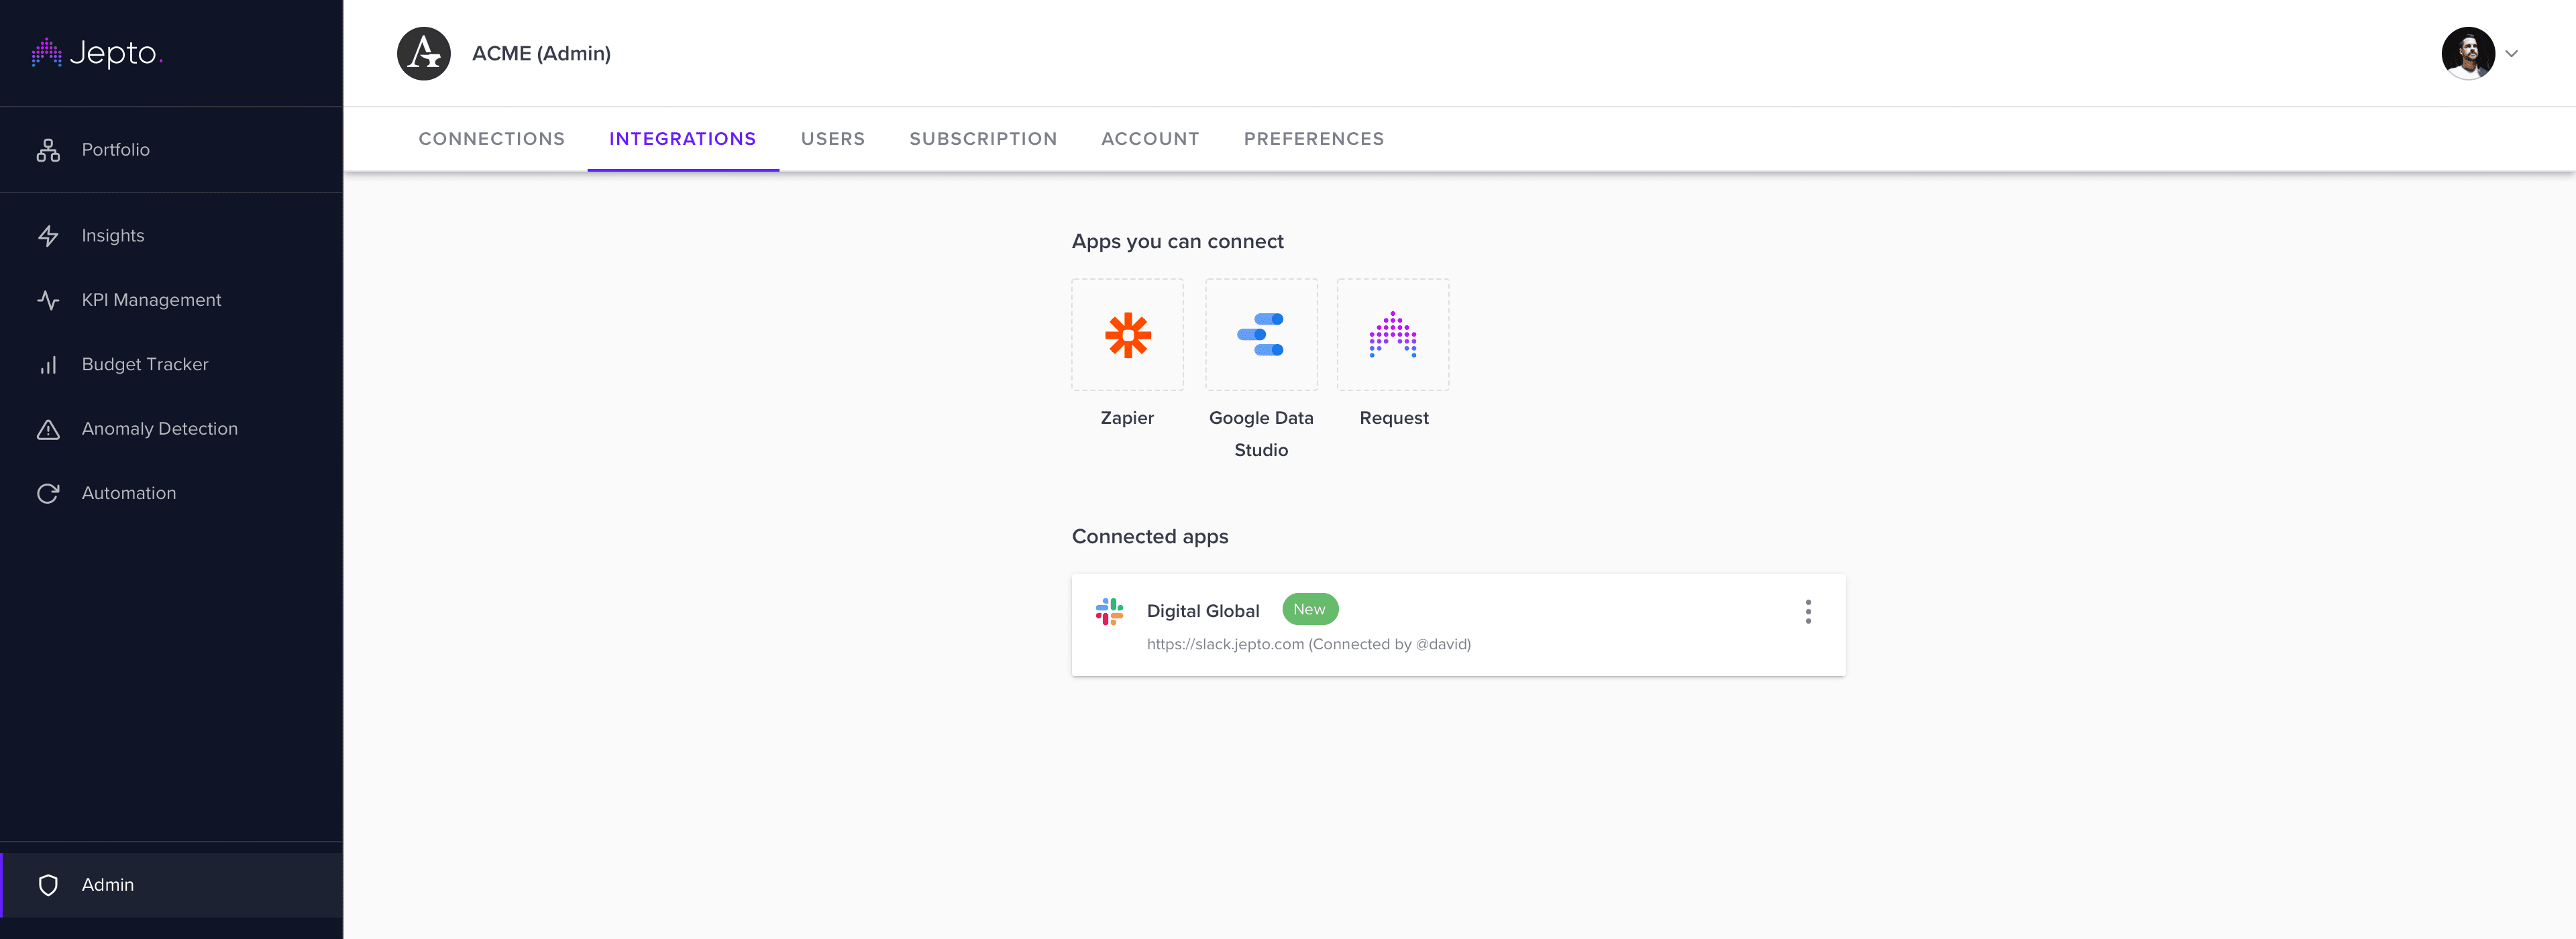The width and height of the screenshot is (2576, 939).
Task: Click the Admin shield icon
Action: [48, 885]
